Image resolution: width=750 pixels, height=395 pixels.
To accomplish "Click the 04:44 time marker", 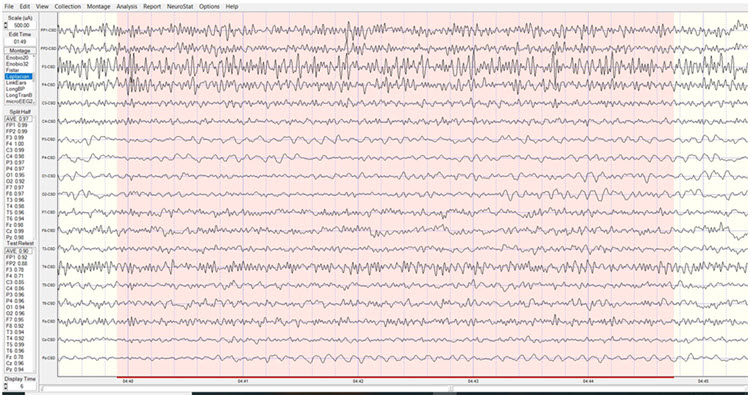I will pyautogui.click(x=588, y=382).
